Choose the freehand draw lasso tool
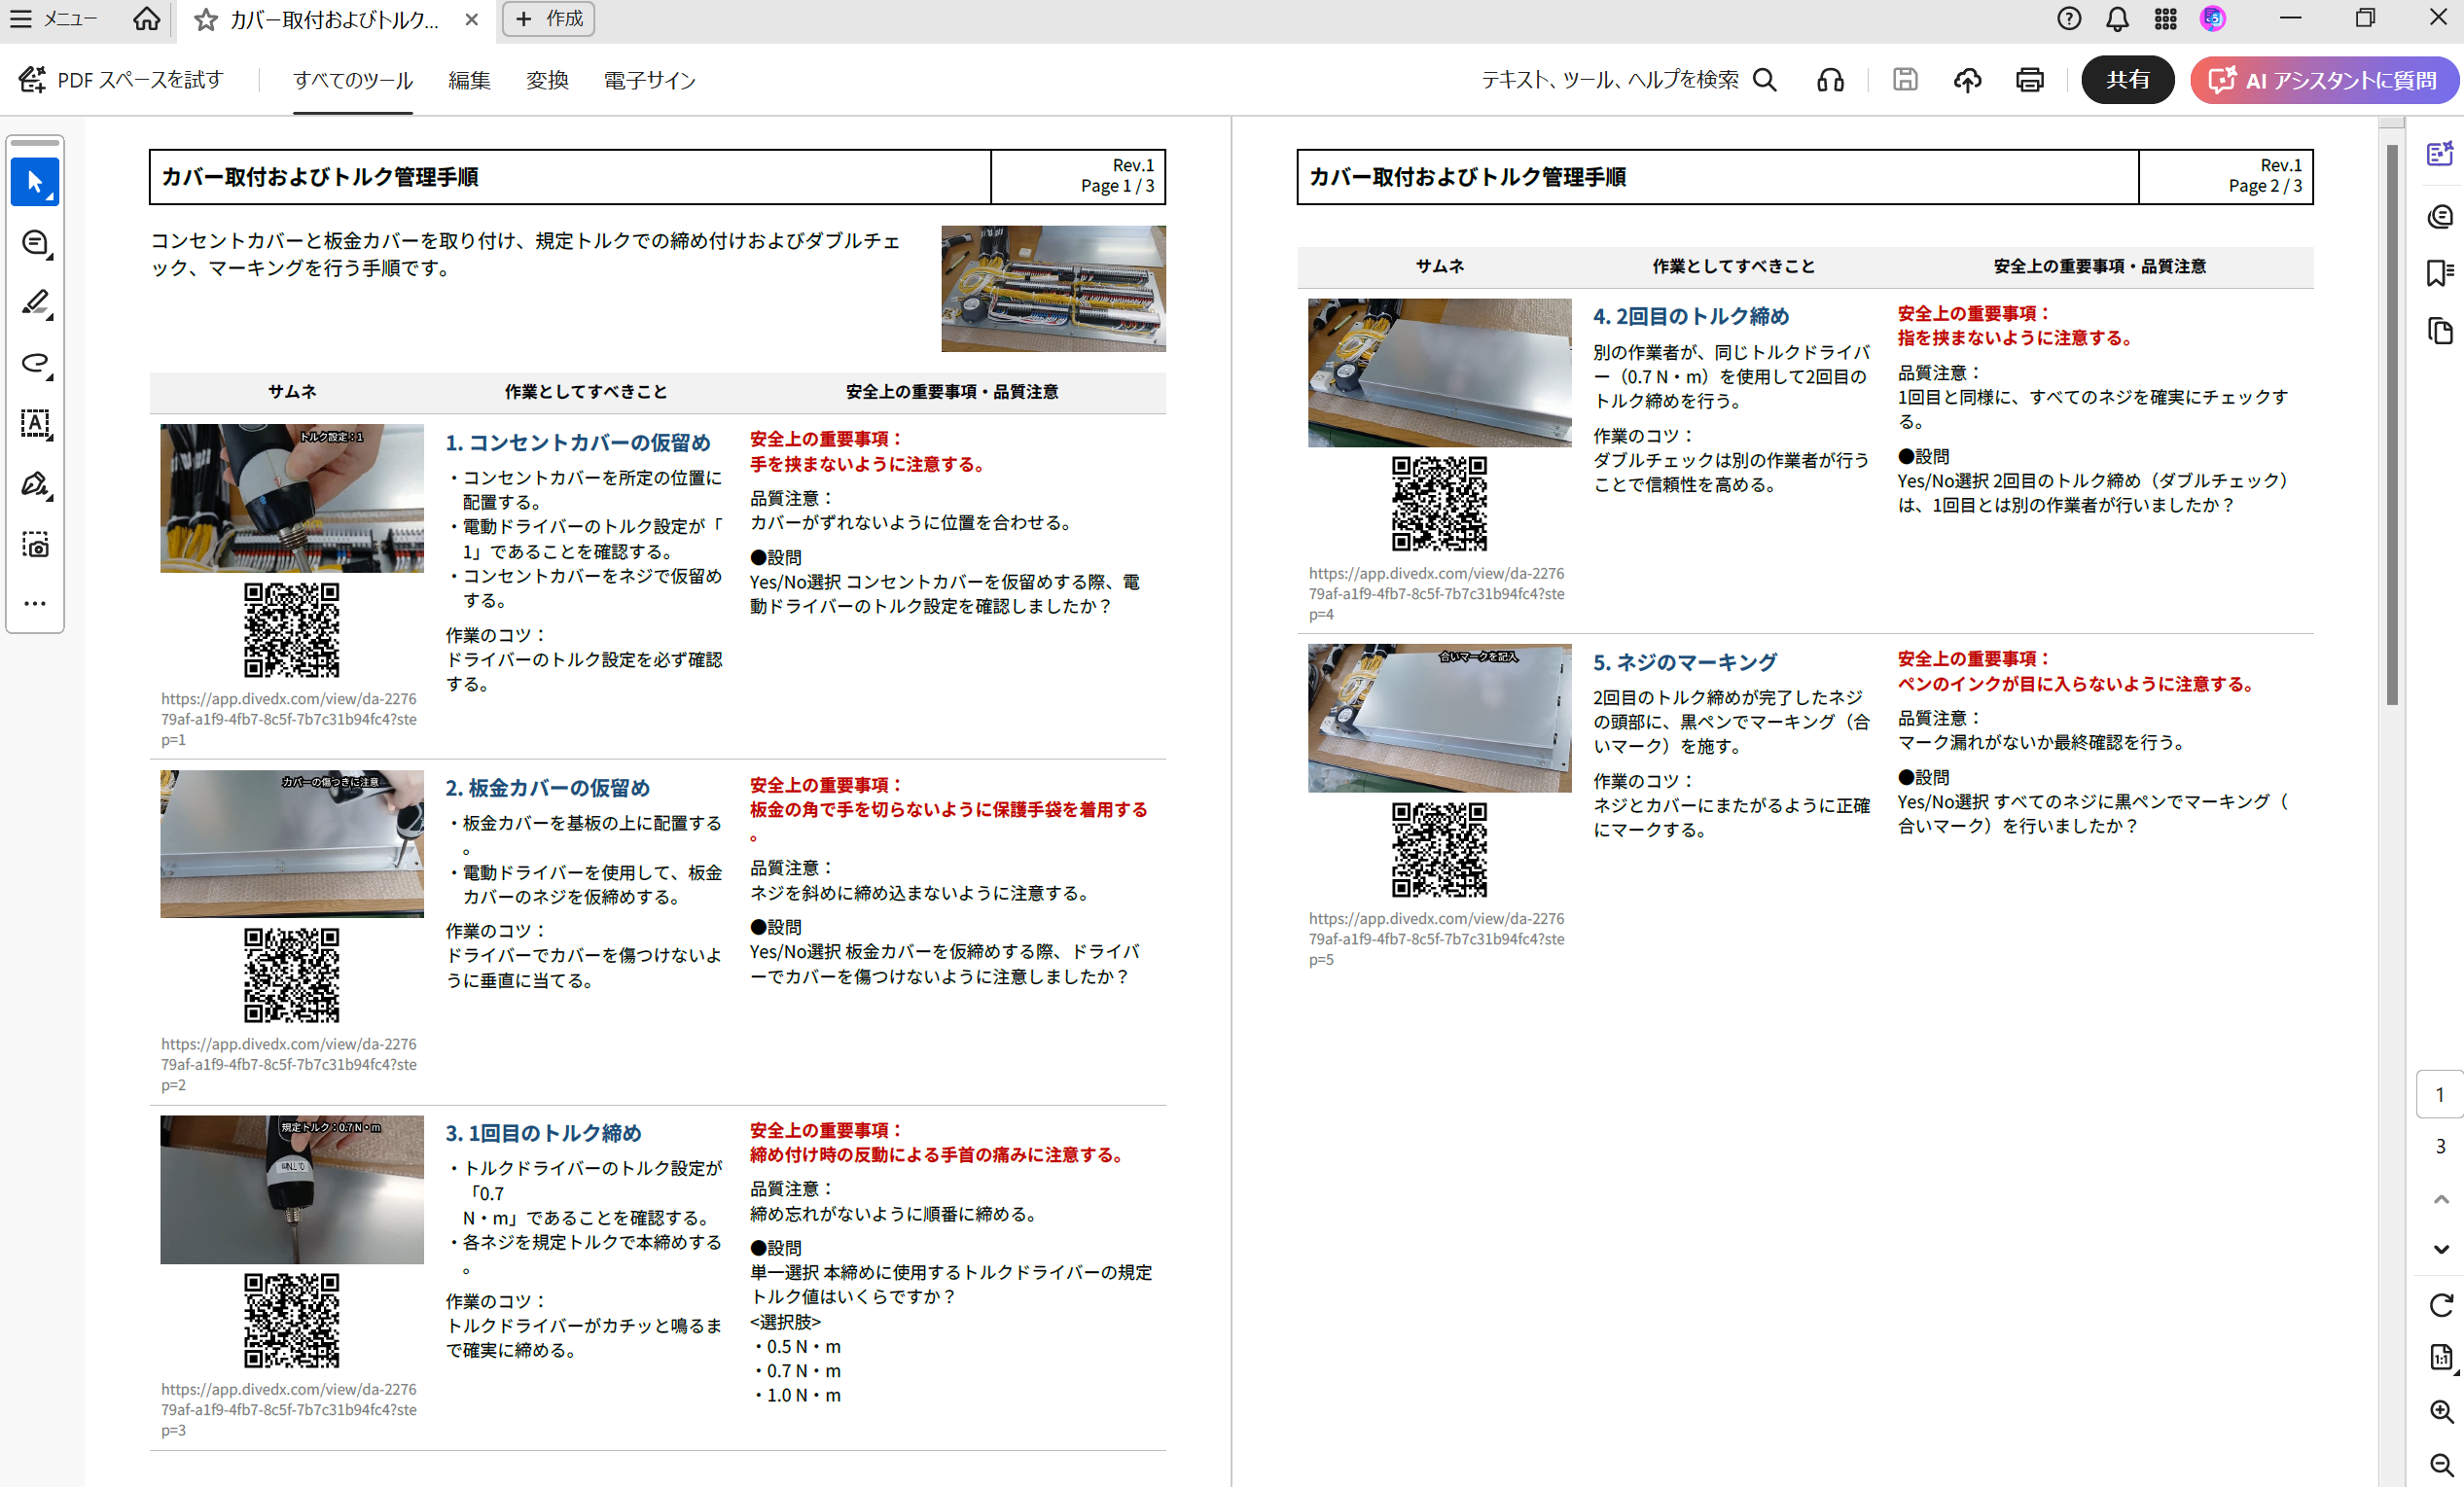2464x1487 pixels. tap(35, 363)
